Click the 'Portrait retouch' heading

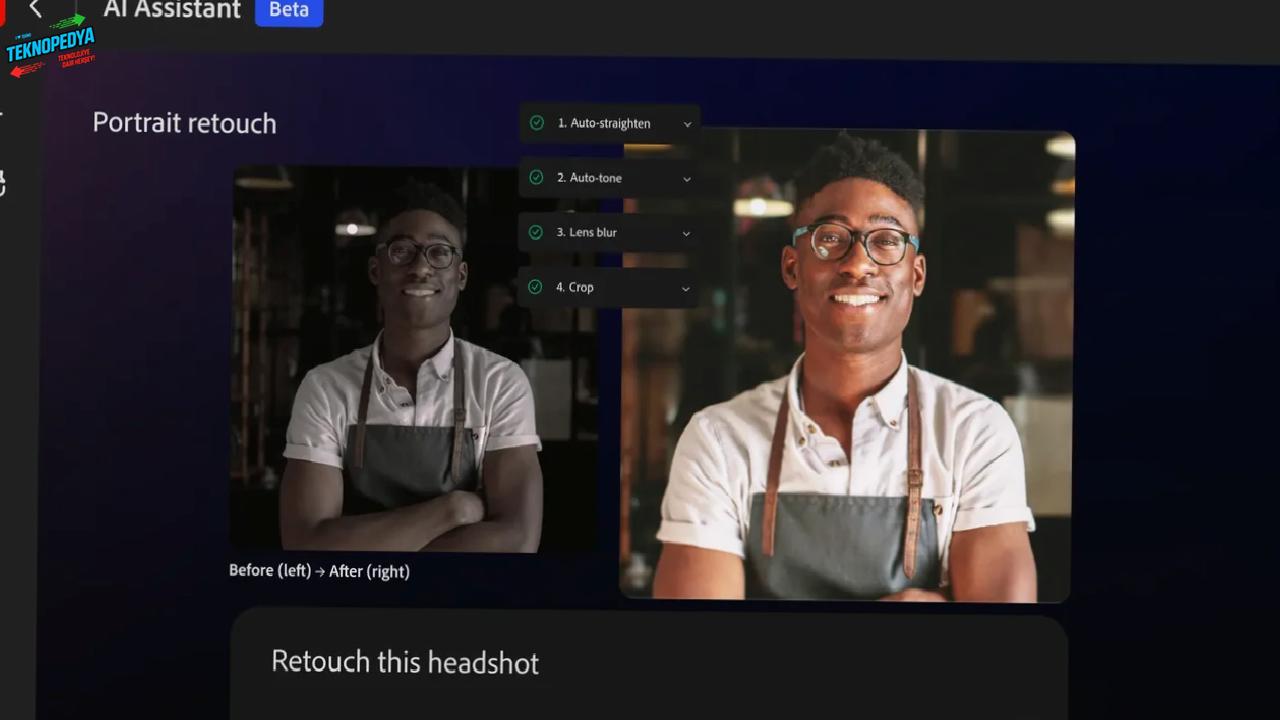tap(184, 123)
